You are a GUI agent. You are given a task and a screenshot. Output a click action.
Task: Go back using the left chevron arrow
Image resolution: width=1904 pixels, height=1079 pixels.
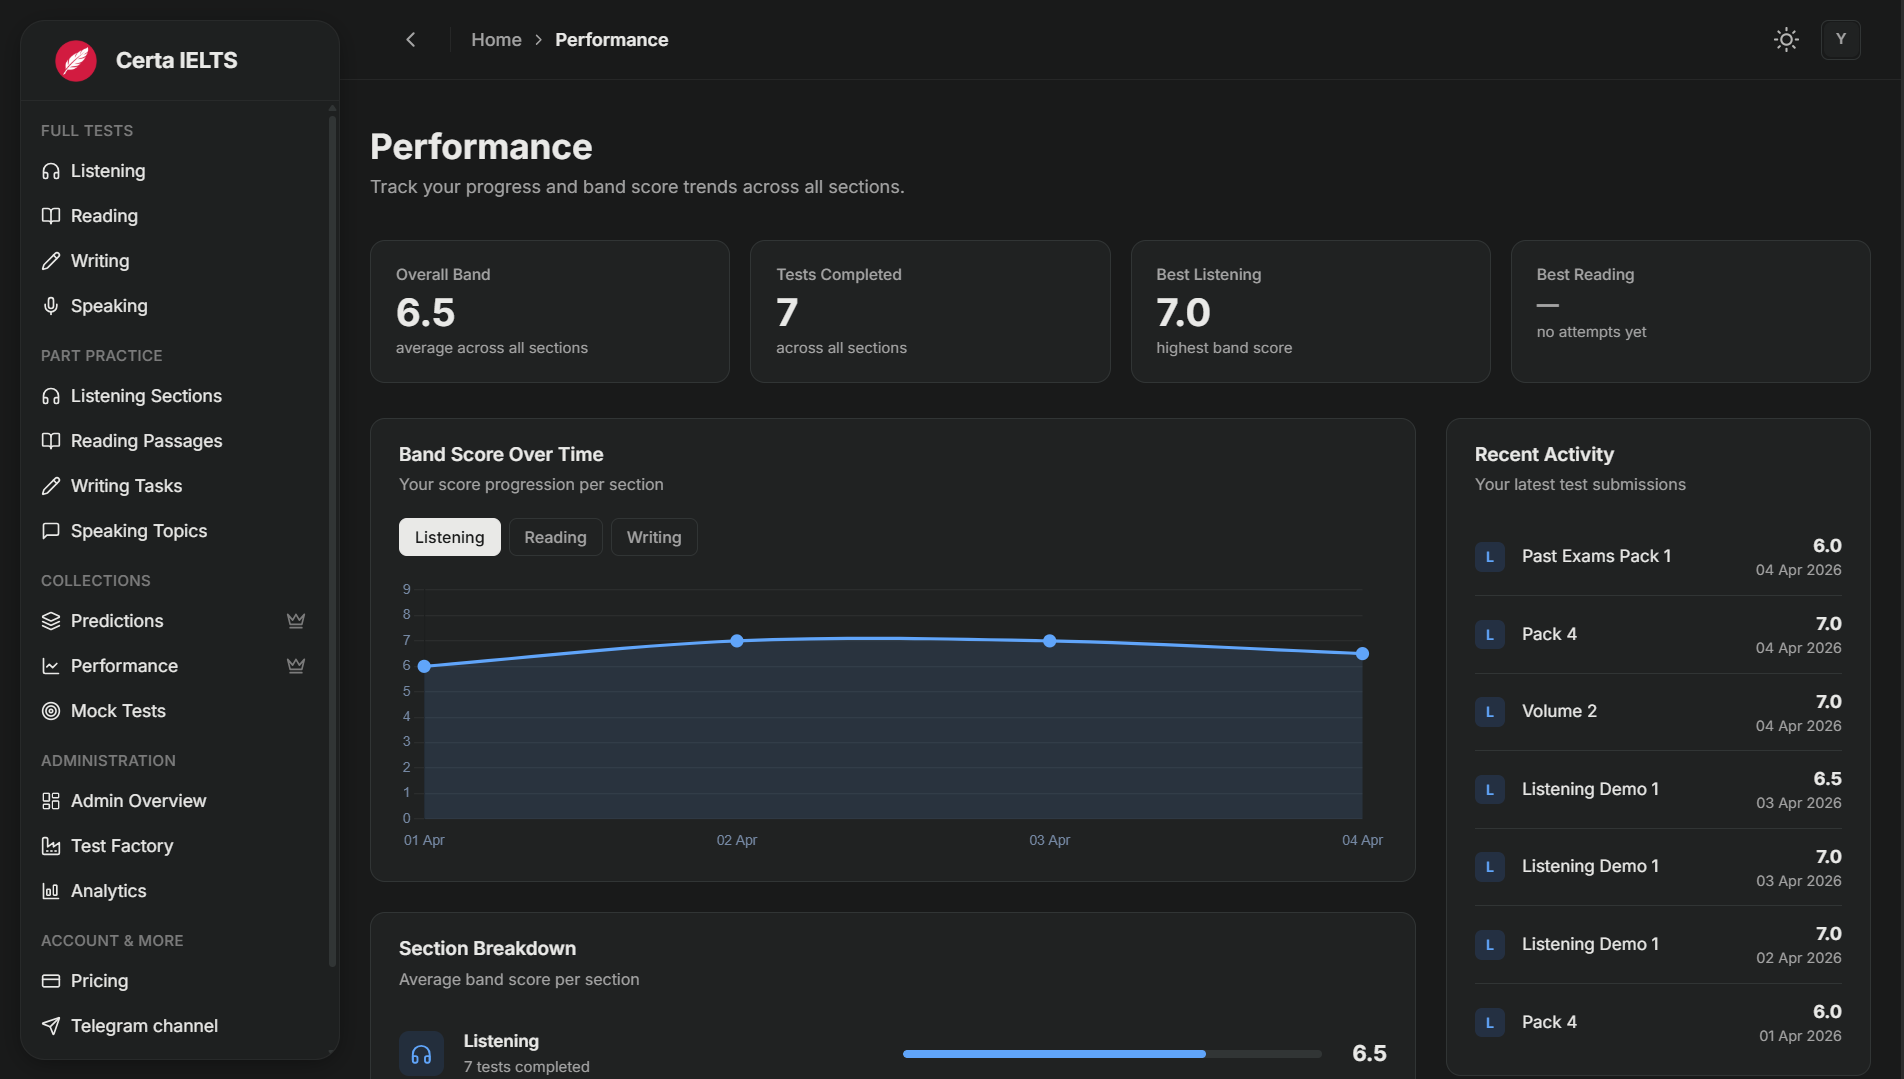pyautogui.click(x=410, y=40)
